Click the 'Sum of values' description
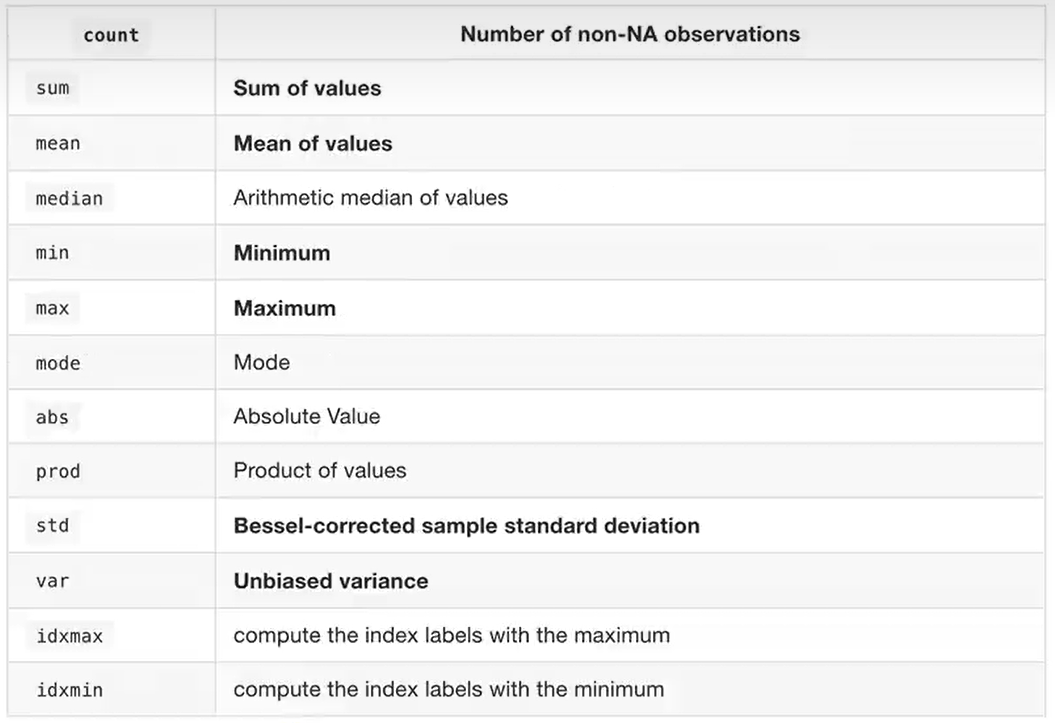Screen dimensions: 1055x723 [x=307, y=88]
